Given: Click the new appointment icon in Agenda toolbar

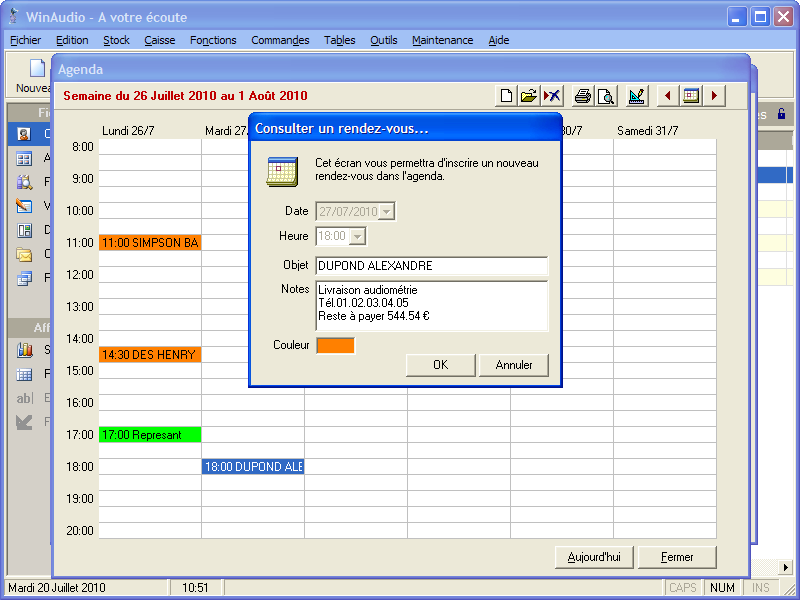Looking at the screenshot, I should [507, 96].
